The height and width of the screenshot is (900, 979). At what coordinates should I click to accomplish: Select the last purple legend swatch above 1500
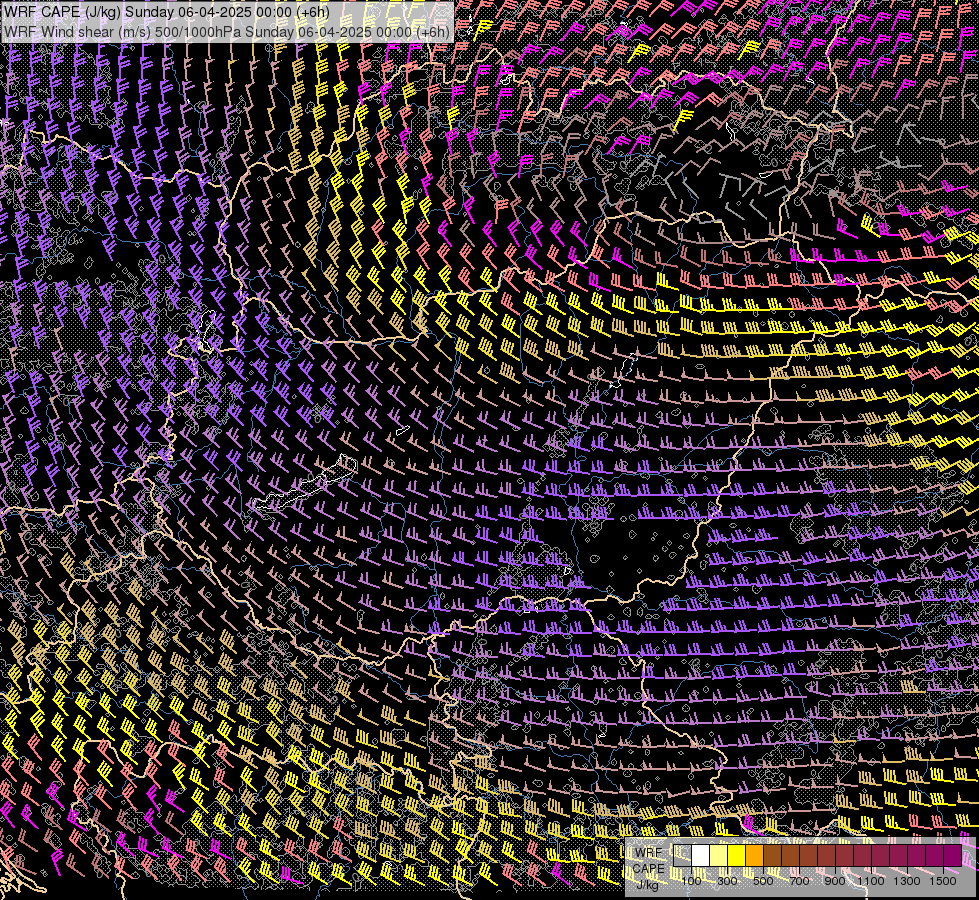pos(952,855)
